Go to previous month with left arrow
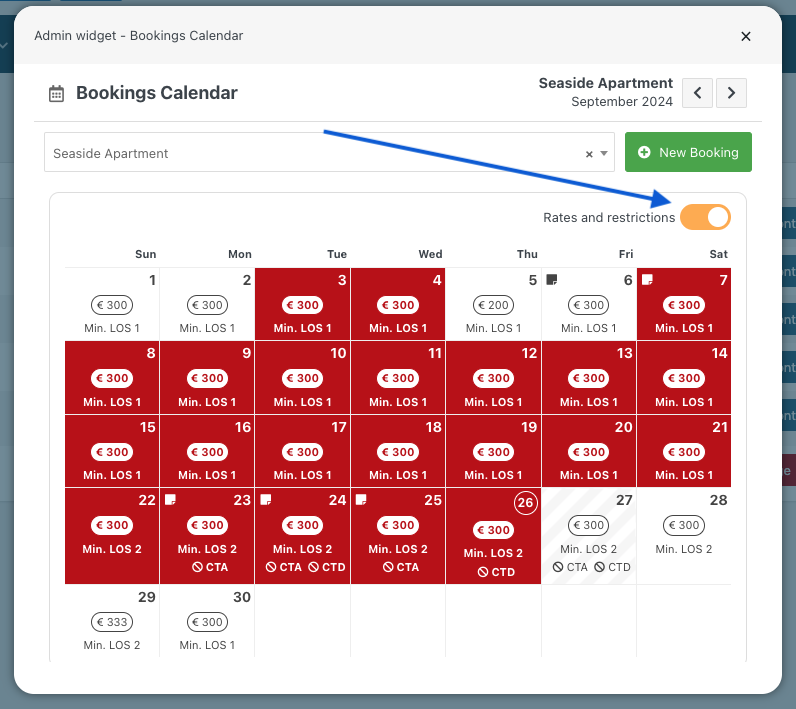 tap(697, 93)
